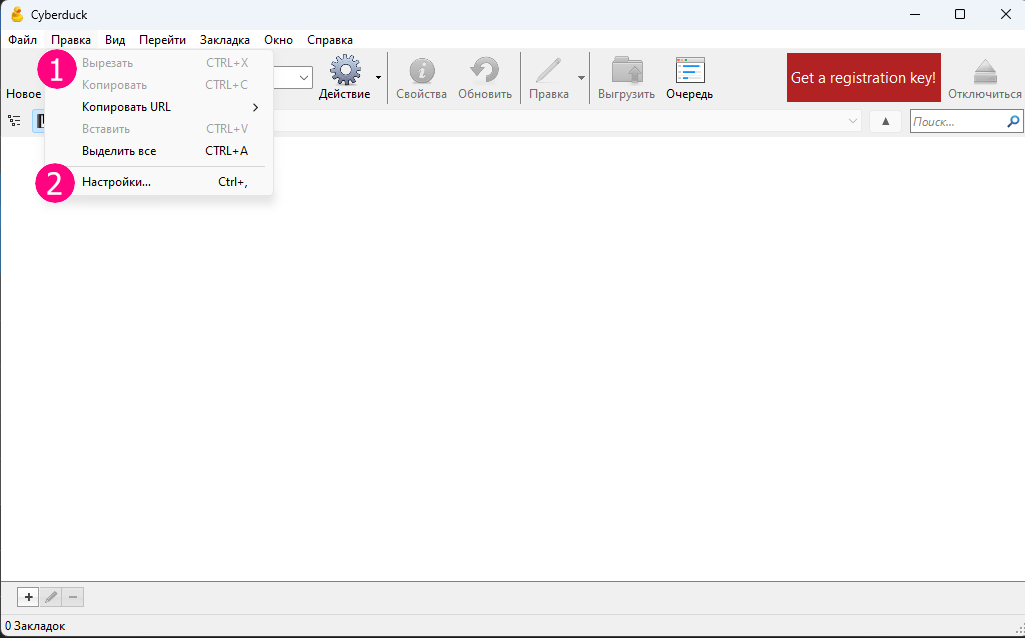The image size is (1025, 638).
Task: Click the Свойства info icon
Action: tap(422, 71)
